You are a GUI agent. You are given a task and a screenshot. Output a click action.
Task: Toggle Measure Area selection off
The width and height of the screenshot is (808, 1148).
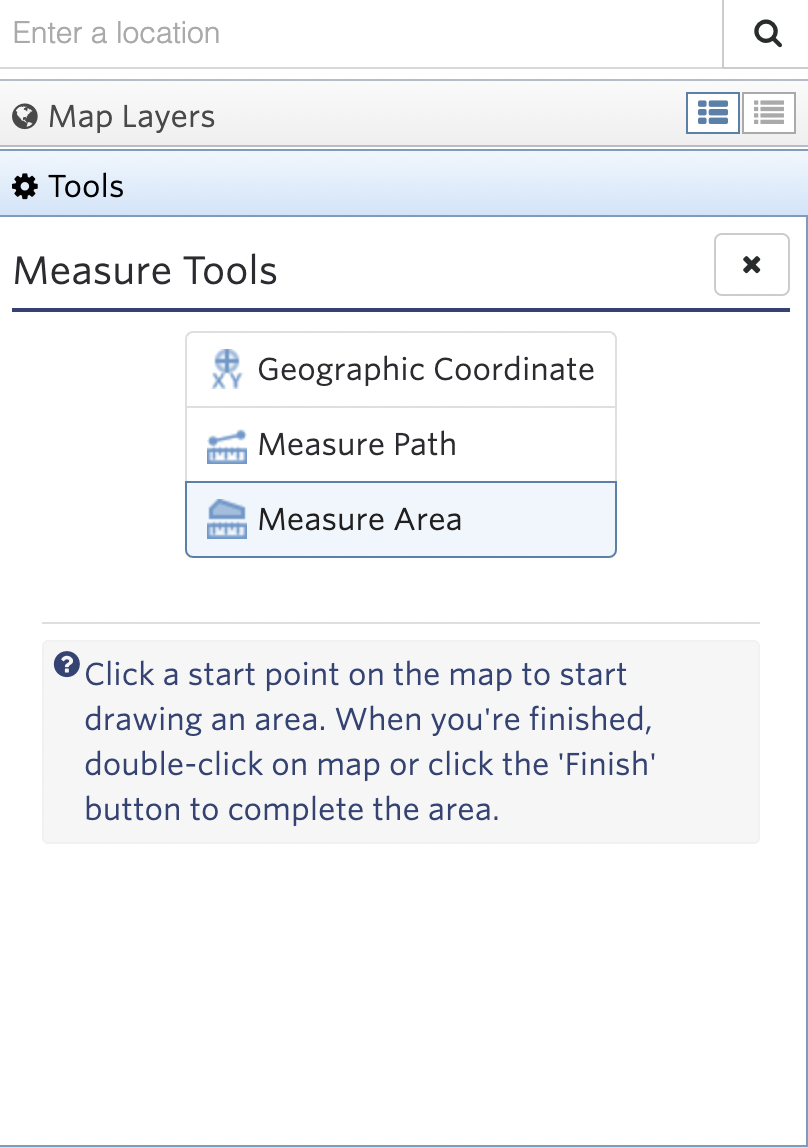click(x=400, y=519)
